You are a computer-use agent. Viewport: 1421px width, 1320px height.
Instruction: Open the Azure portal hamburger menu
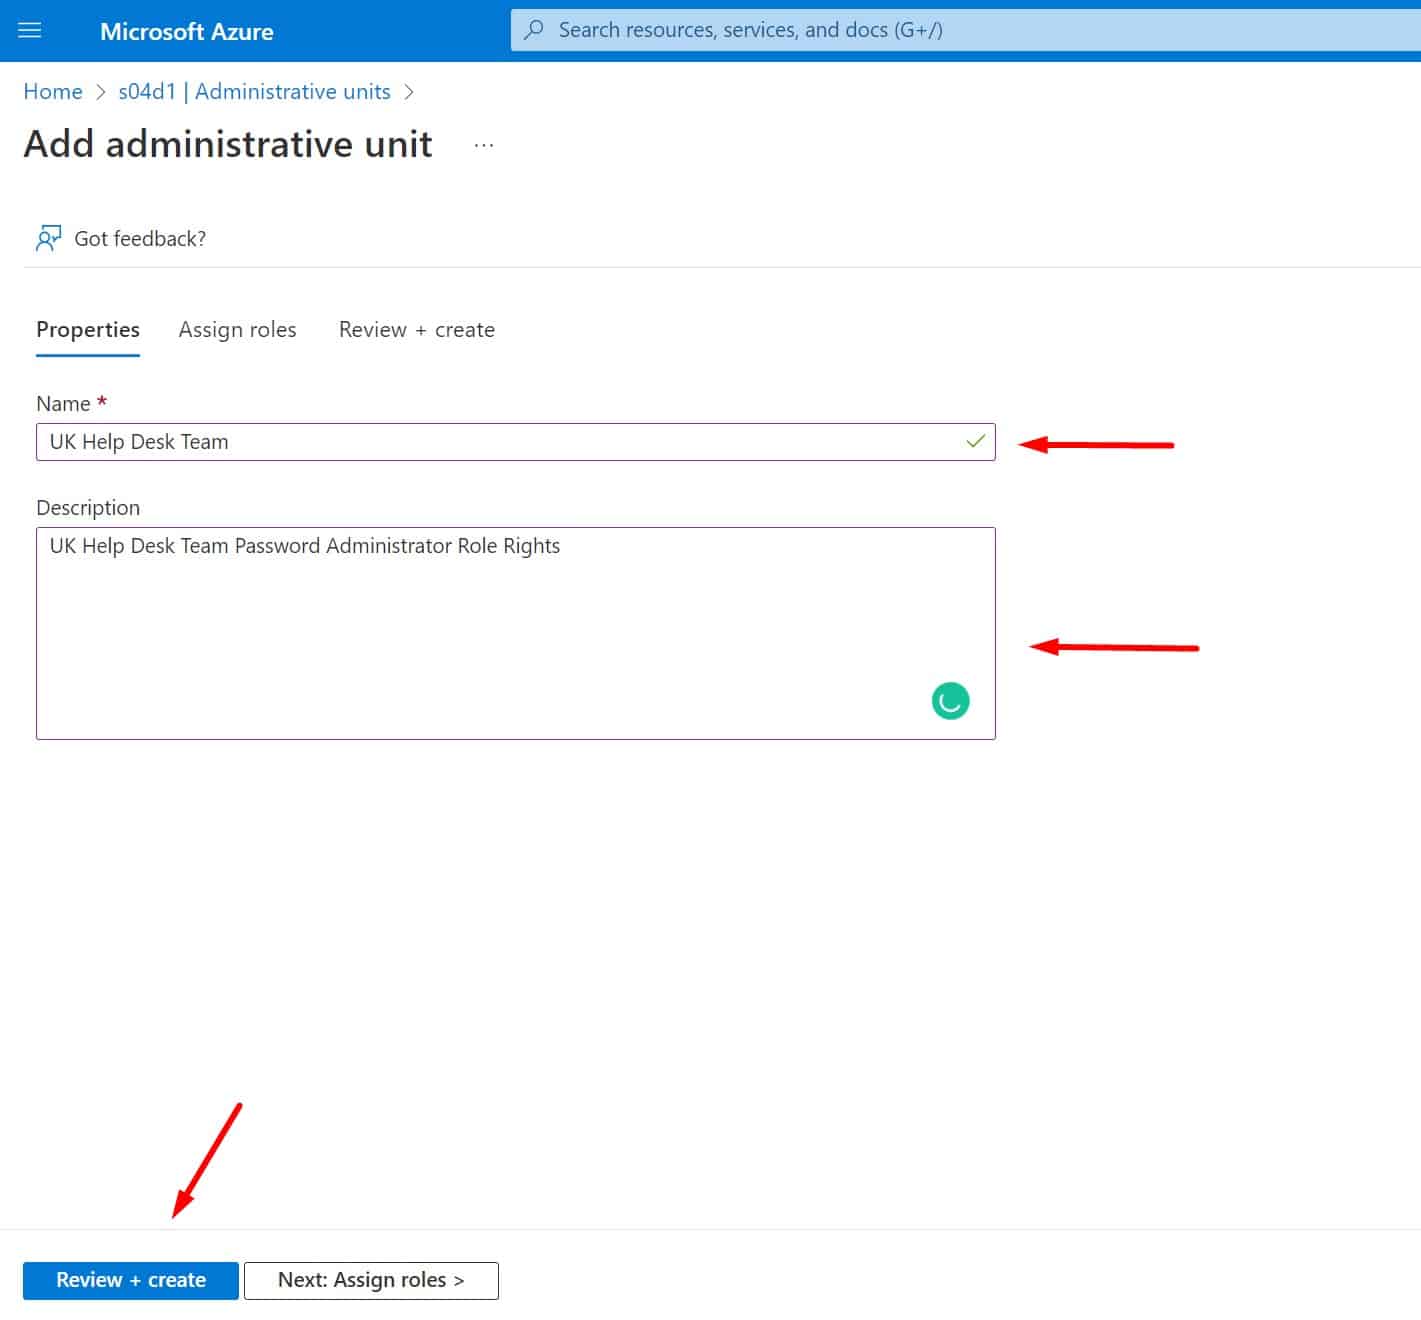[29, 30]
